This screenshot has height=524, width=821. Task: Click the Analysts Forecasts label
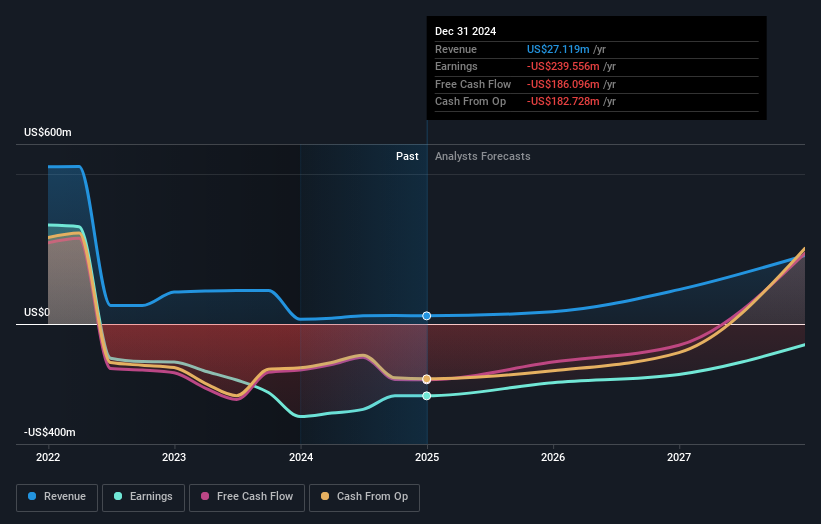(x=483, y=157)
